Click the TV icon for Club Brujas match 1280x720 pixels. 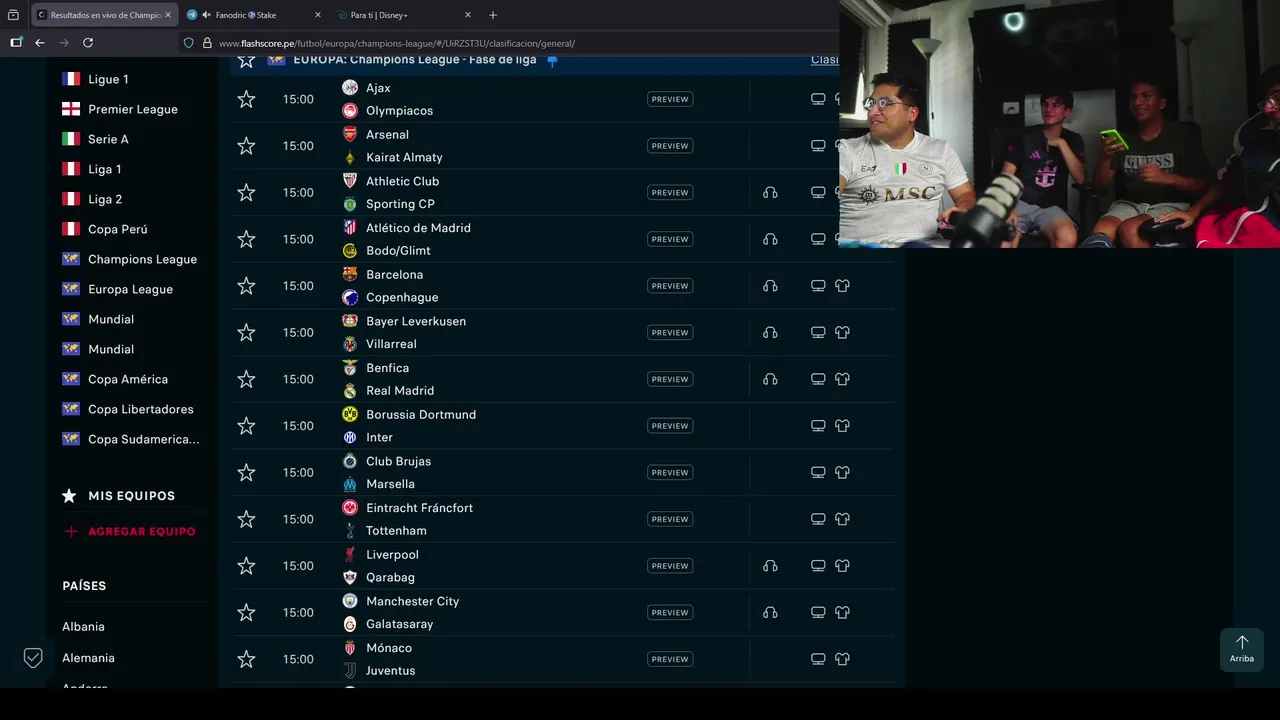point(818,472)
